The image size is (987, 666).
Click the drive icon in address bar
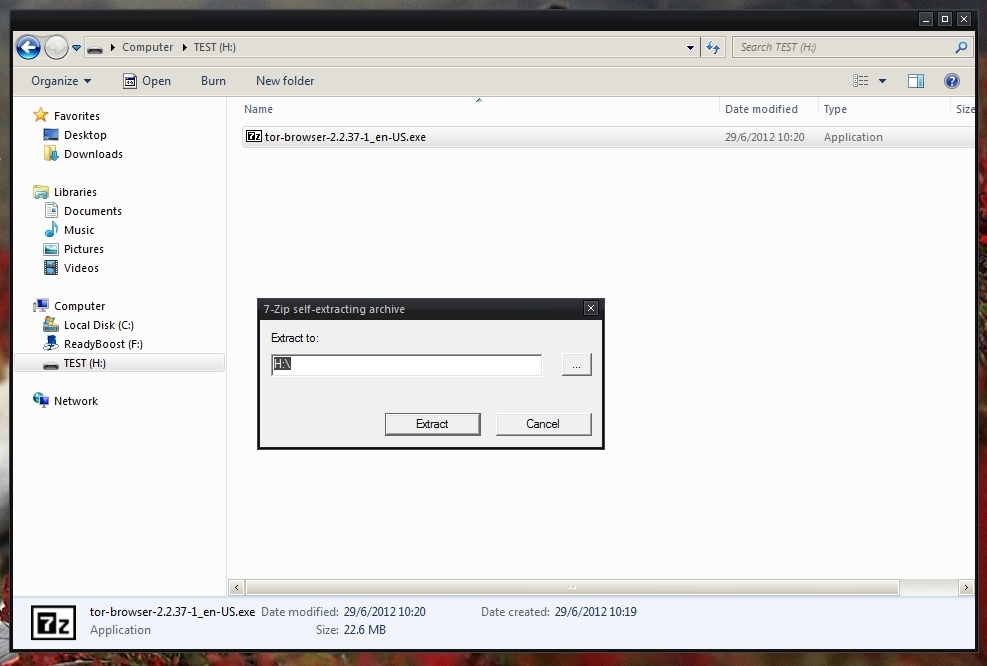pyautogui.click(x=94, y=48)
